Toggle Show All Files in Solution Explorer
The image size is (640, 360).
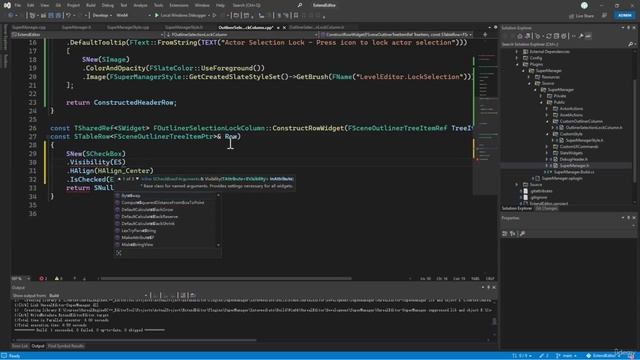pos(564,36)
